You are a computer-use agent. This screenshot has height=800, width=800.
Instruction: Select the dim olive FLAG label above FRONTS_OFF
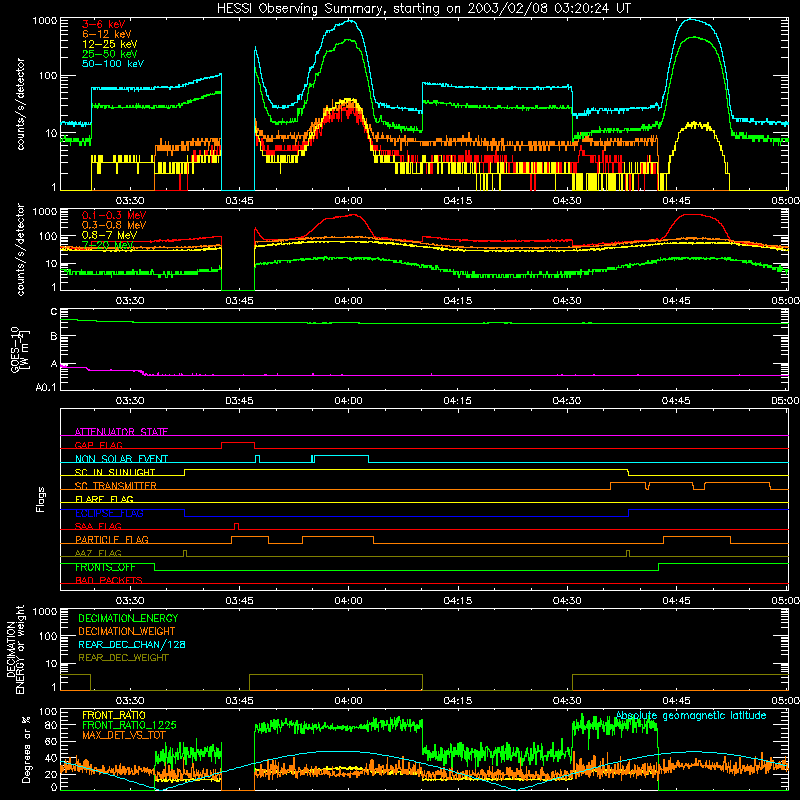click(98, 553)
